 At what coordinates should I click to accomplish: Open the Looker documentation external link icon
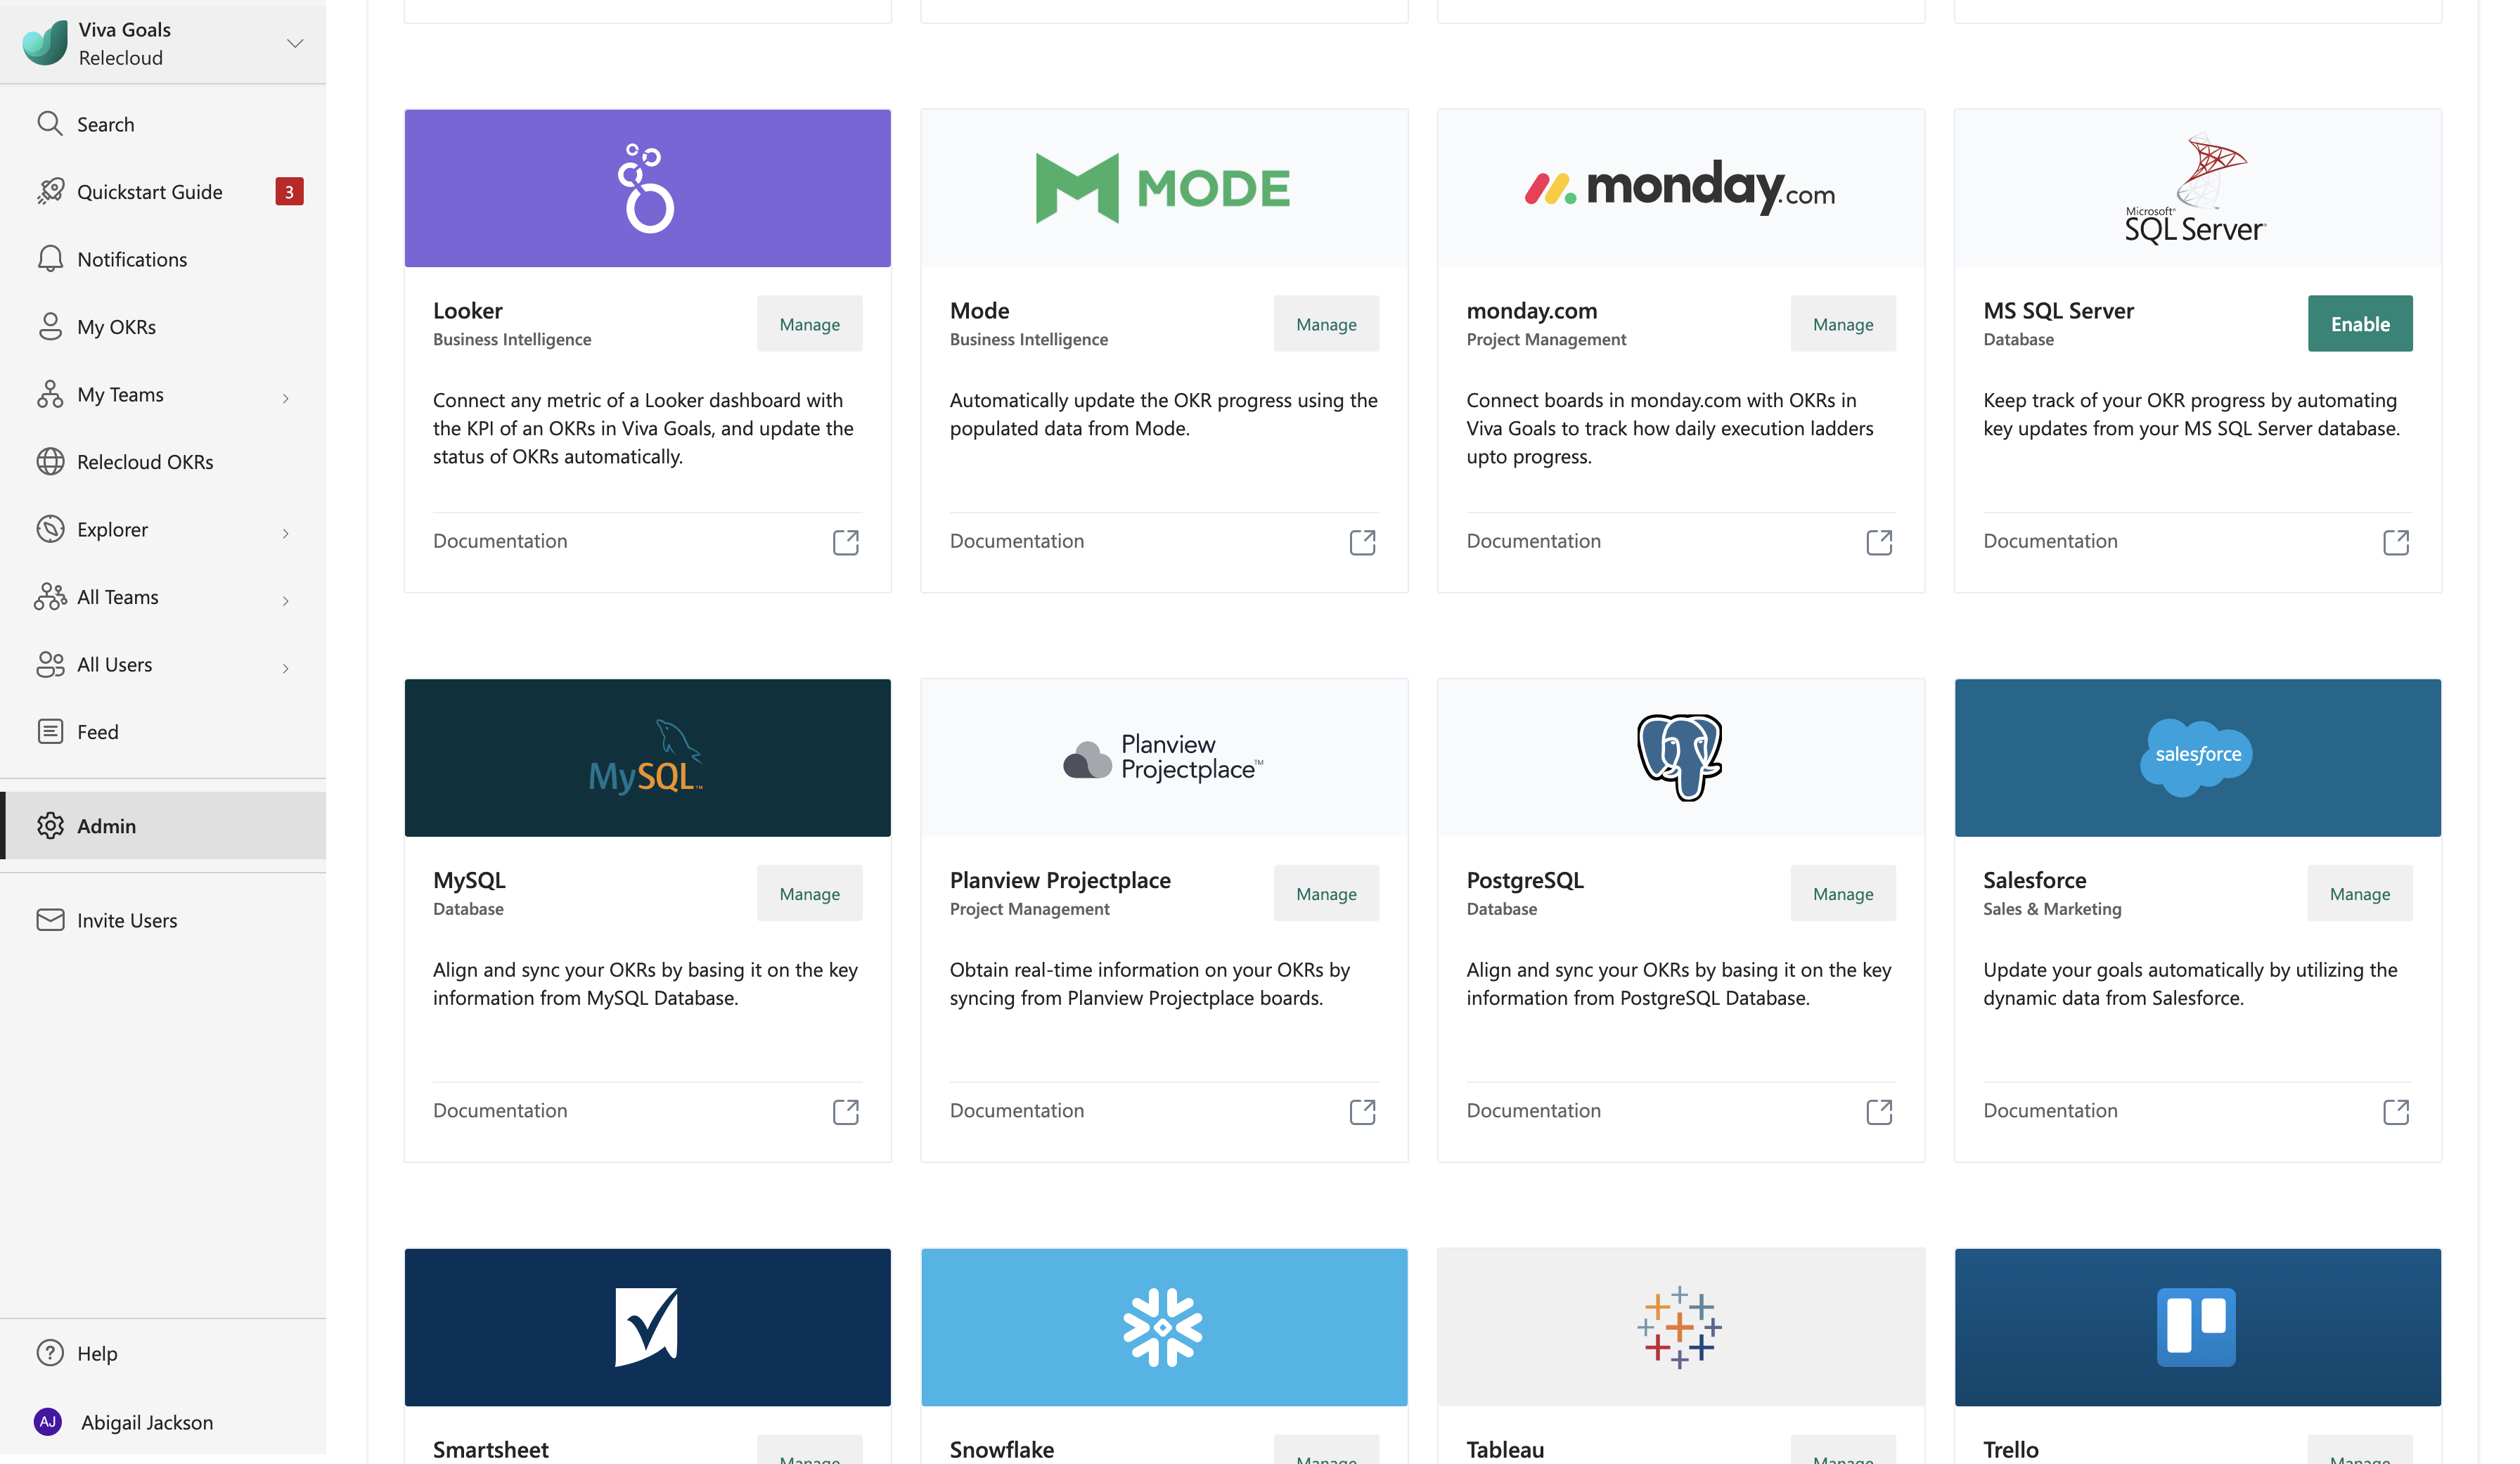tap(845, 542)
